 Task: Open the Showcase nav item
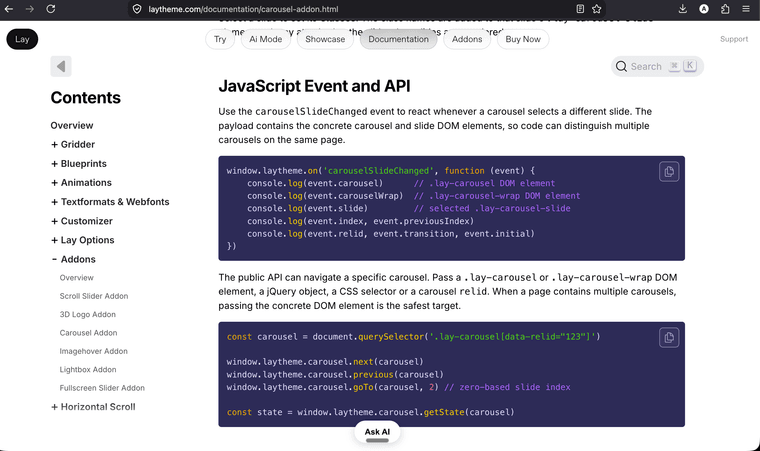325,39
